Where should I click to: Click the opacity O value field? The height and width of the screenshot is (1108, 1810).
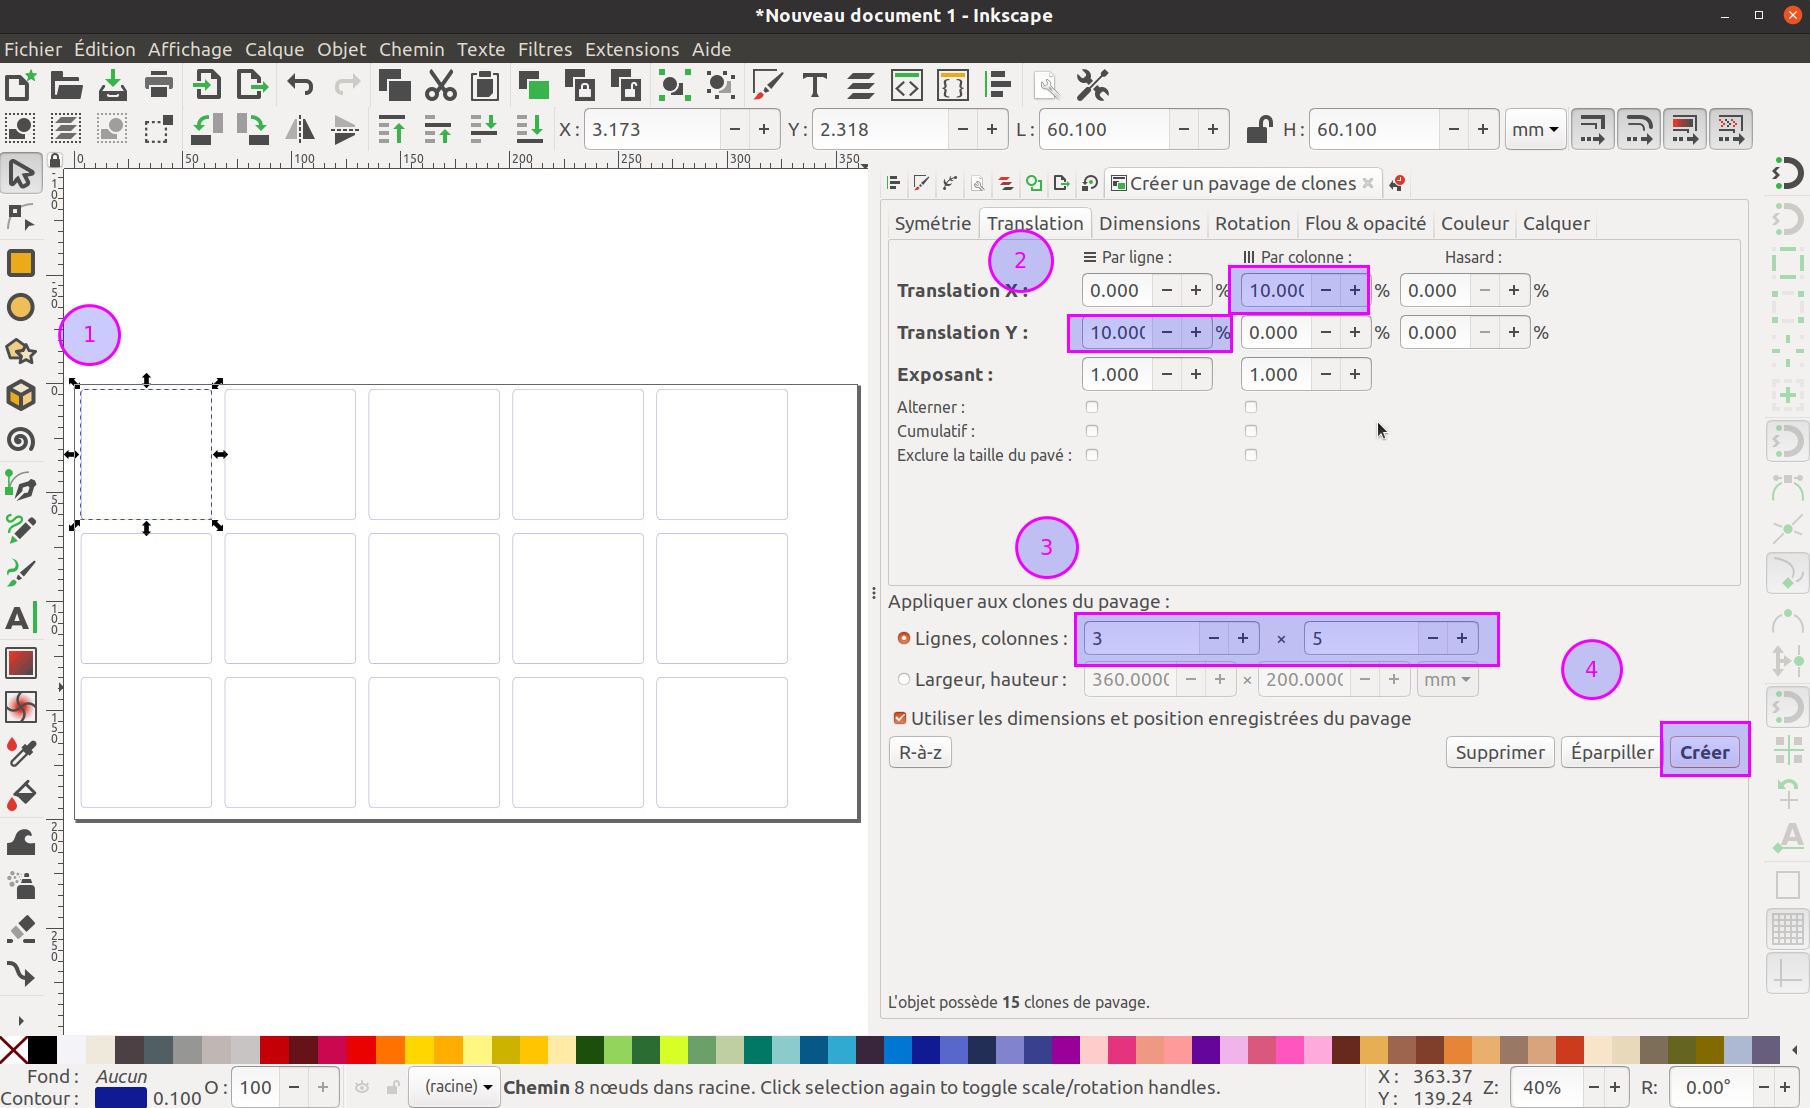tap(255, 1087)
